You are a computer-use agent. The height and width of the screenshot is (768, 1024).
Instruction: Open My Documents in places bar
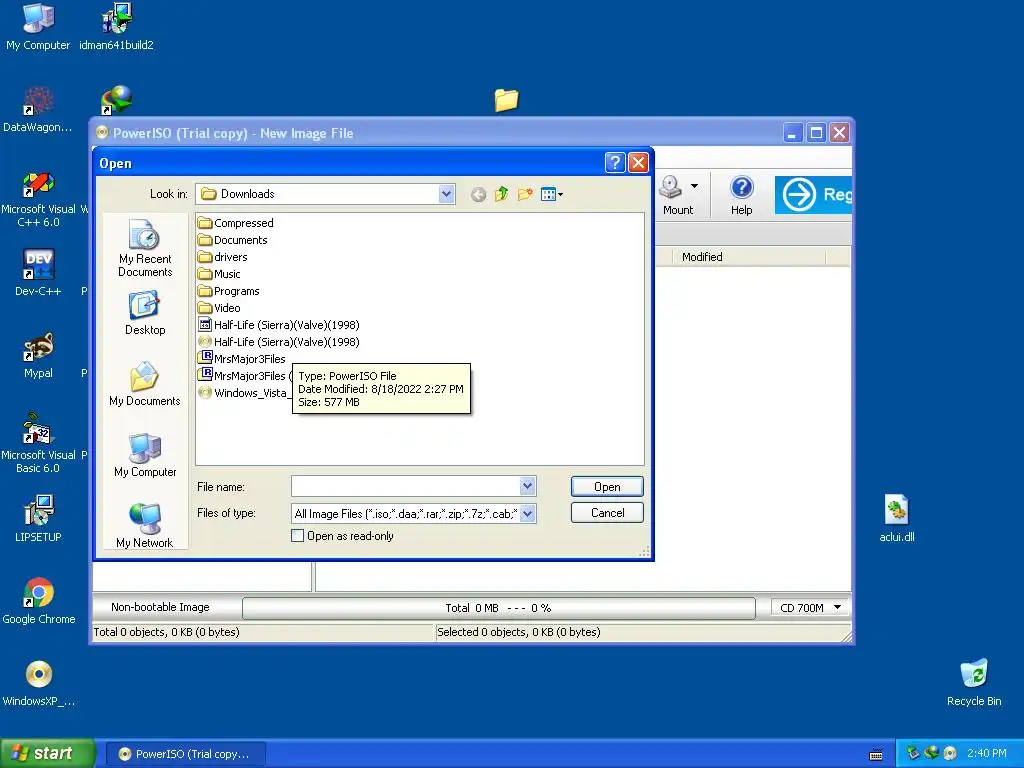145,384
